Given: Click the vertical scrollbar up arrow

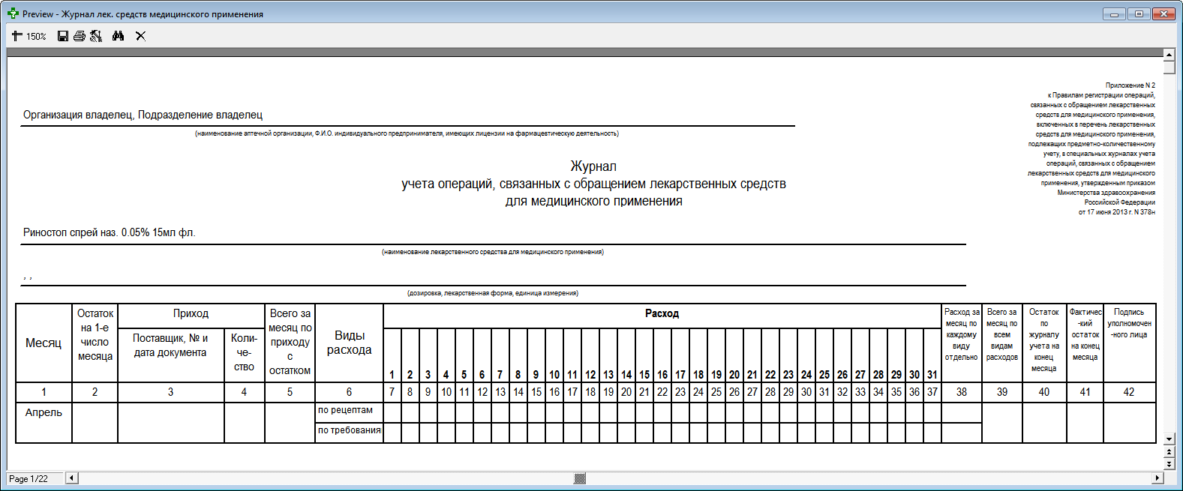Looking at the screenshot, I should pyautogui.click(x=1169, y=55).
